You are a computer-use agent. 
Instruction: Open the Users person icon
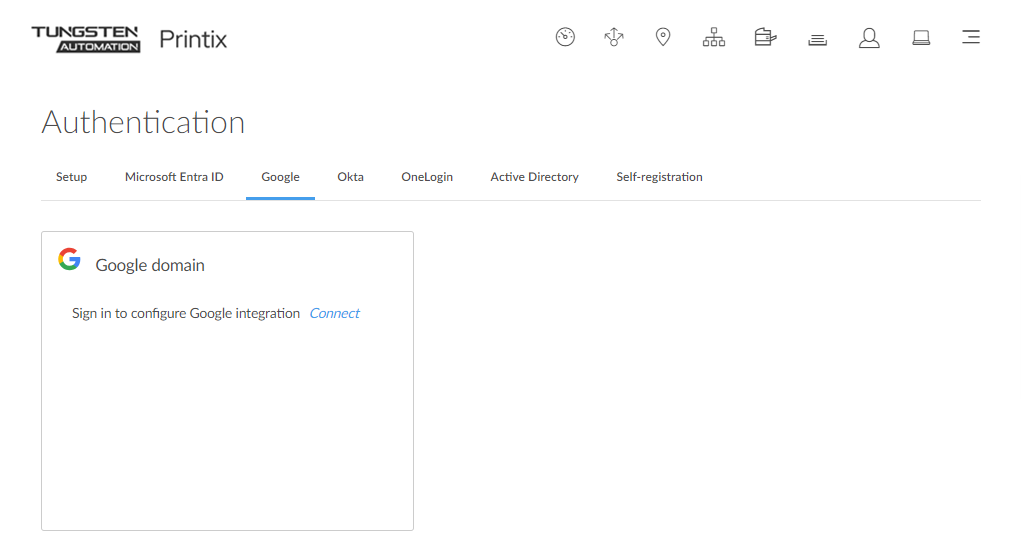[x=869, y=38]
